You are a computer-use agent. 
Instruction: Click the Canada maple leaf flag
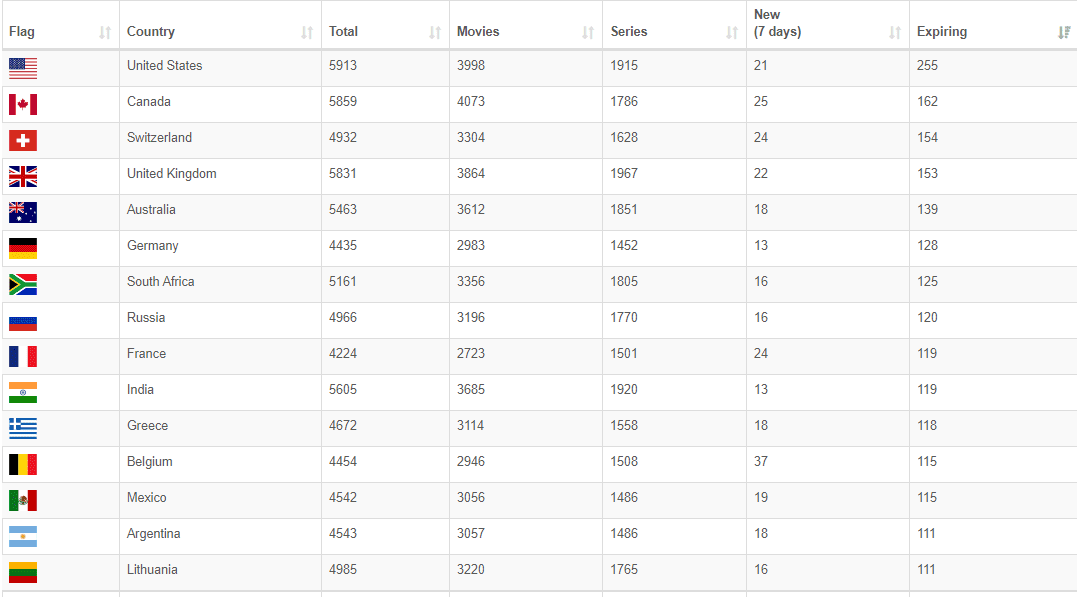click(x=23, y=104)
